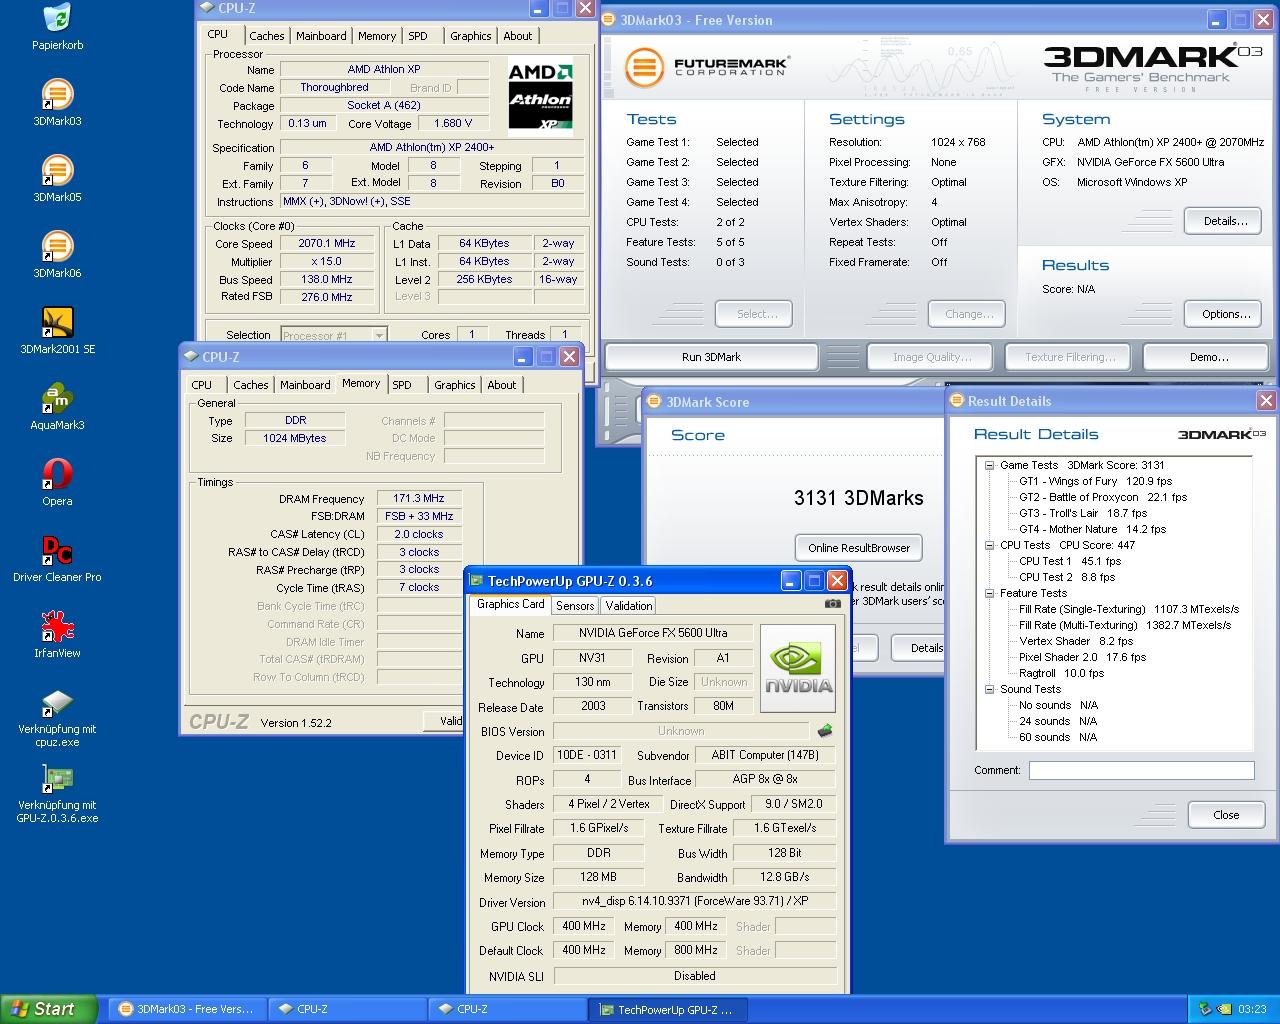The image size is (1280, 1024).
Task: Select Pixel Shader 2.0 result row
Action: click(1082, 657)
